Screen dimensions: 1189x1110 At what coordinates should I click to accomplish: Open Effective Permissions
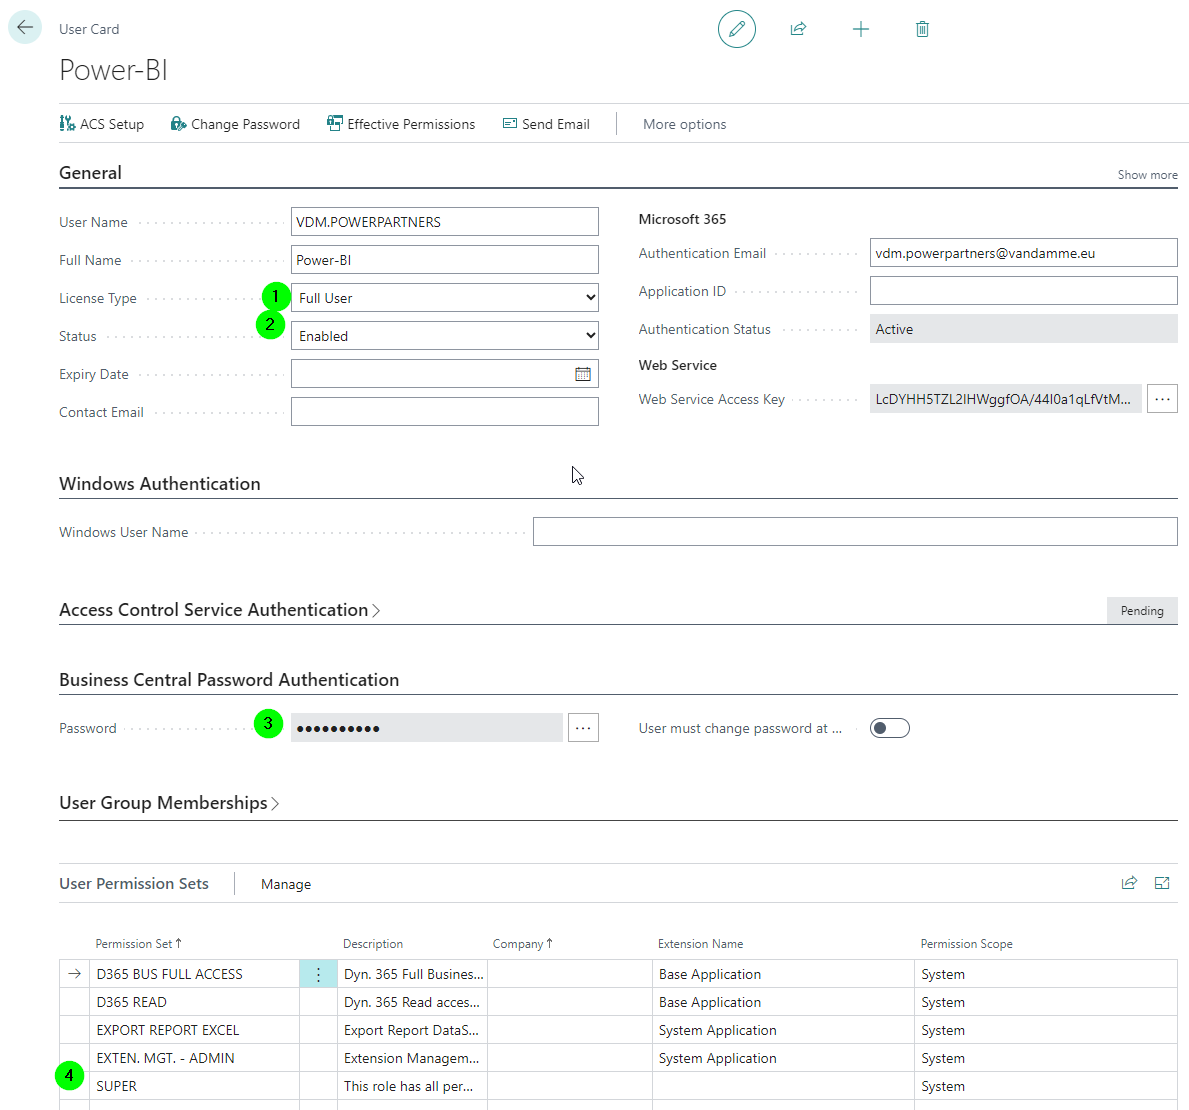pos(400,124)
